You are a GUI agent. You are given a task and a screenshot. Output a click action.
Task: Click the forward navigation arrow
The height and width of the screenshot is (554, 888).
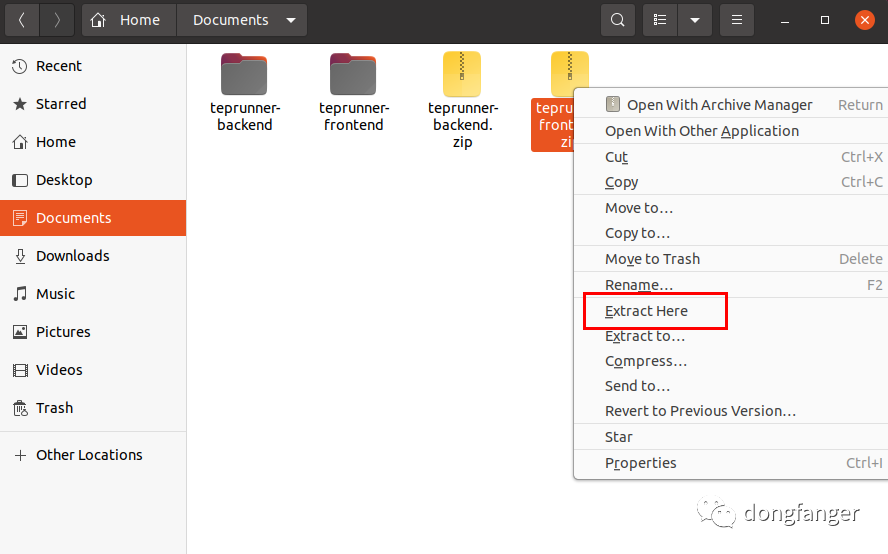(x=57, y=20)
